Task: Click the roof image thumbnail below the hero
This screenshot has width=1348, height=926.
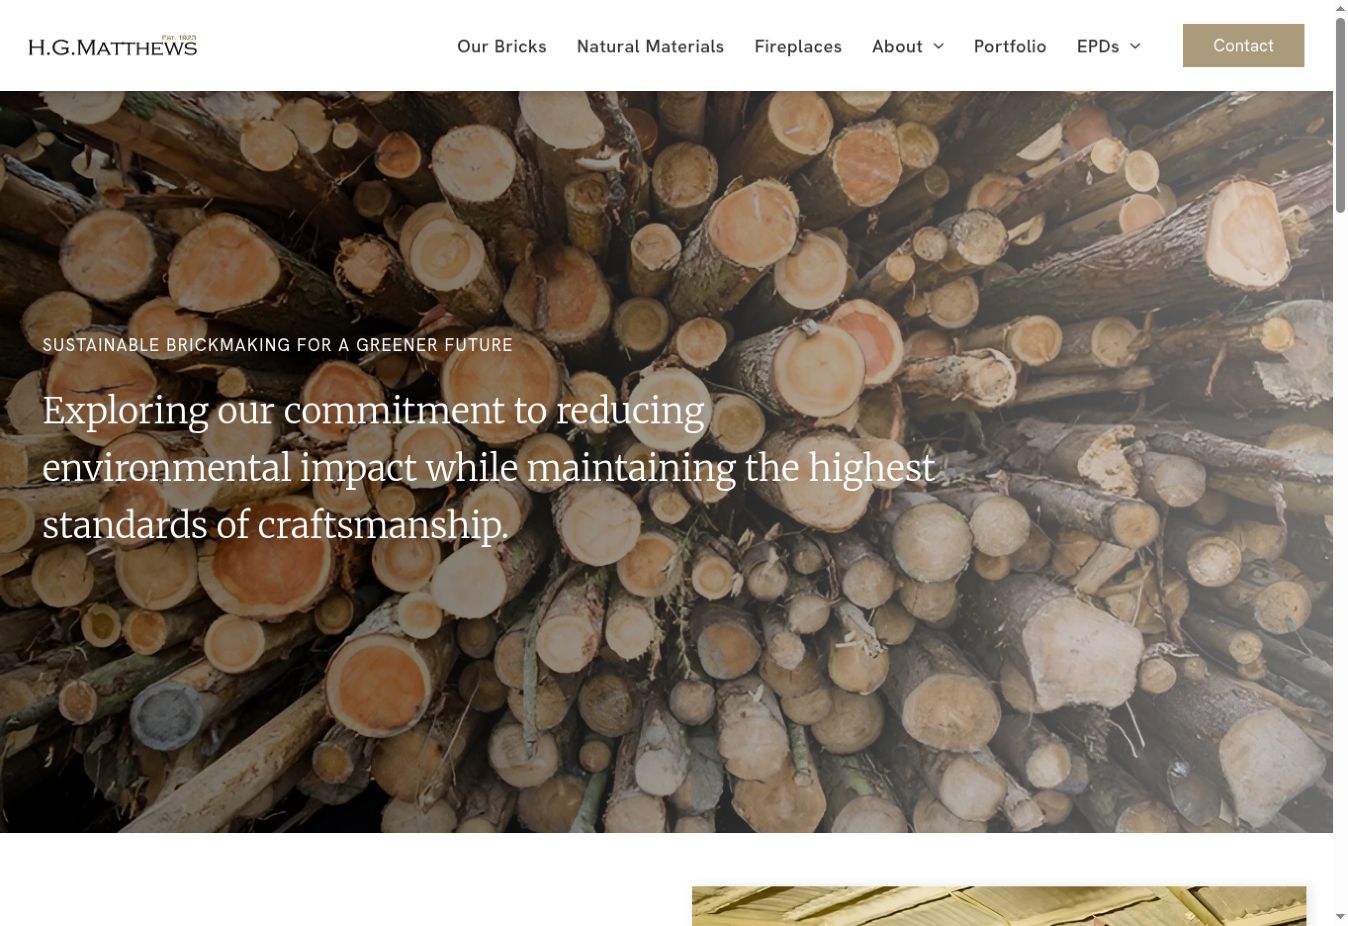Action: (999, 906)
